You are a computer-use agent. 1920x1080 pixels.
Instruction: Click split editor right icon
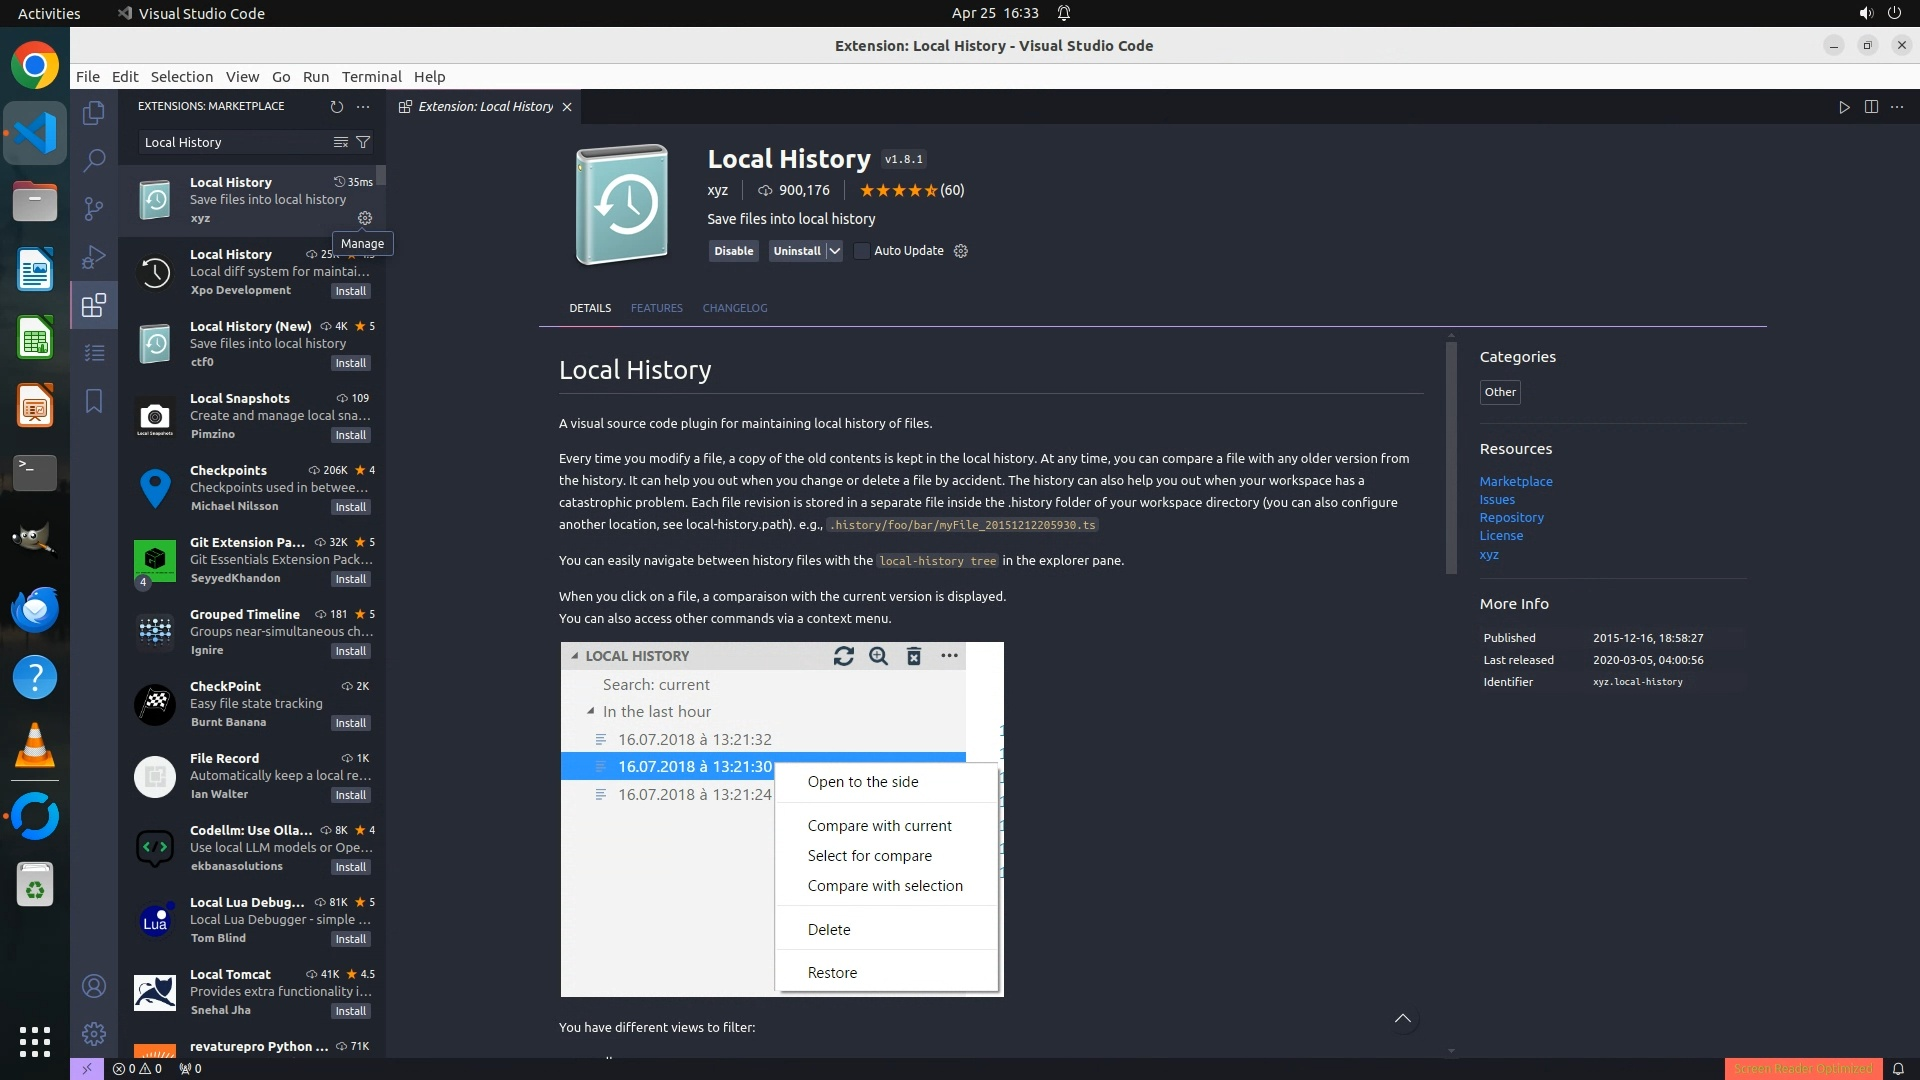coord(1871,107)
